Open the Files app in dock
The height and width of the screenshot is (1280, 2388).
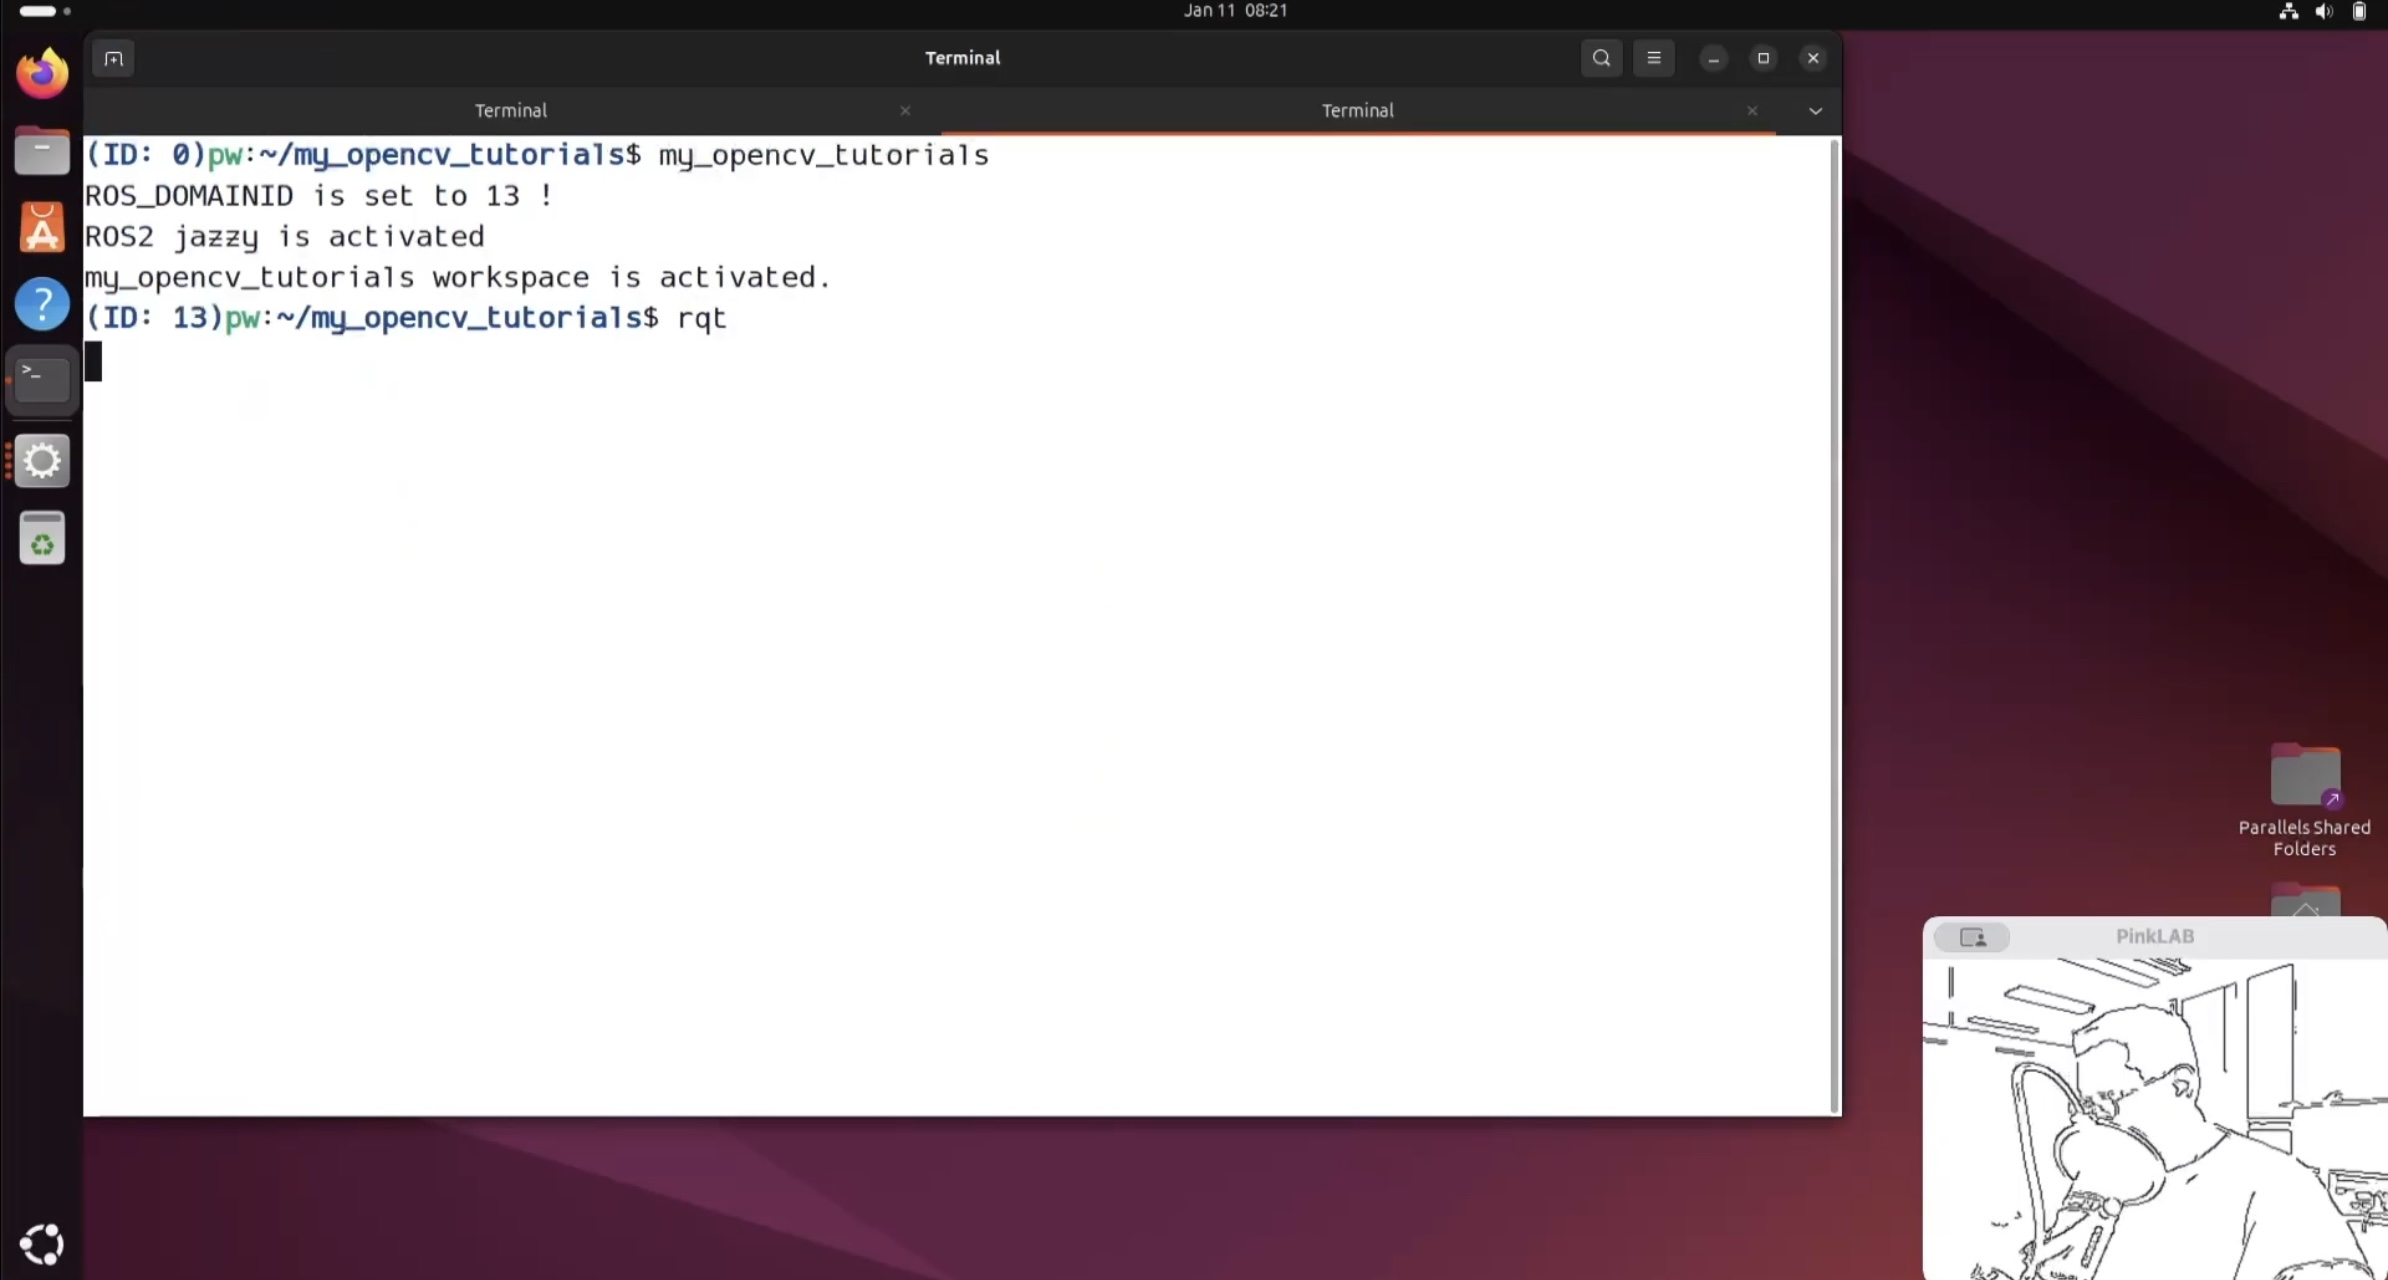(x=42, y=151)
